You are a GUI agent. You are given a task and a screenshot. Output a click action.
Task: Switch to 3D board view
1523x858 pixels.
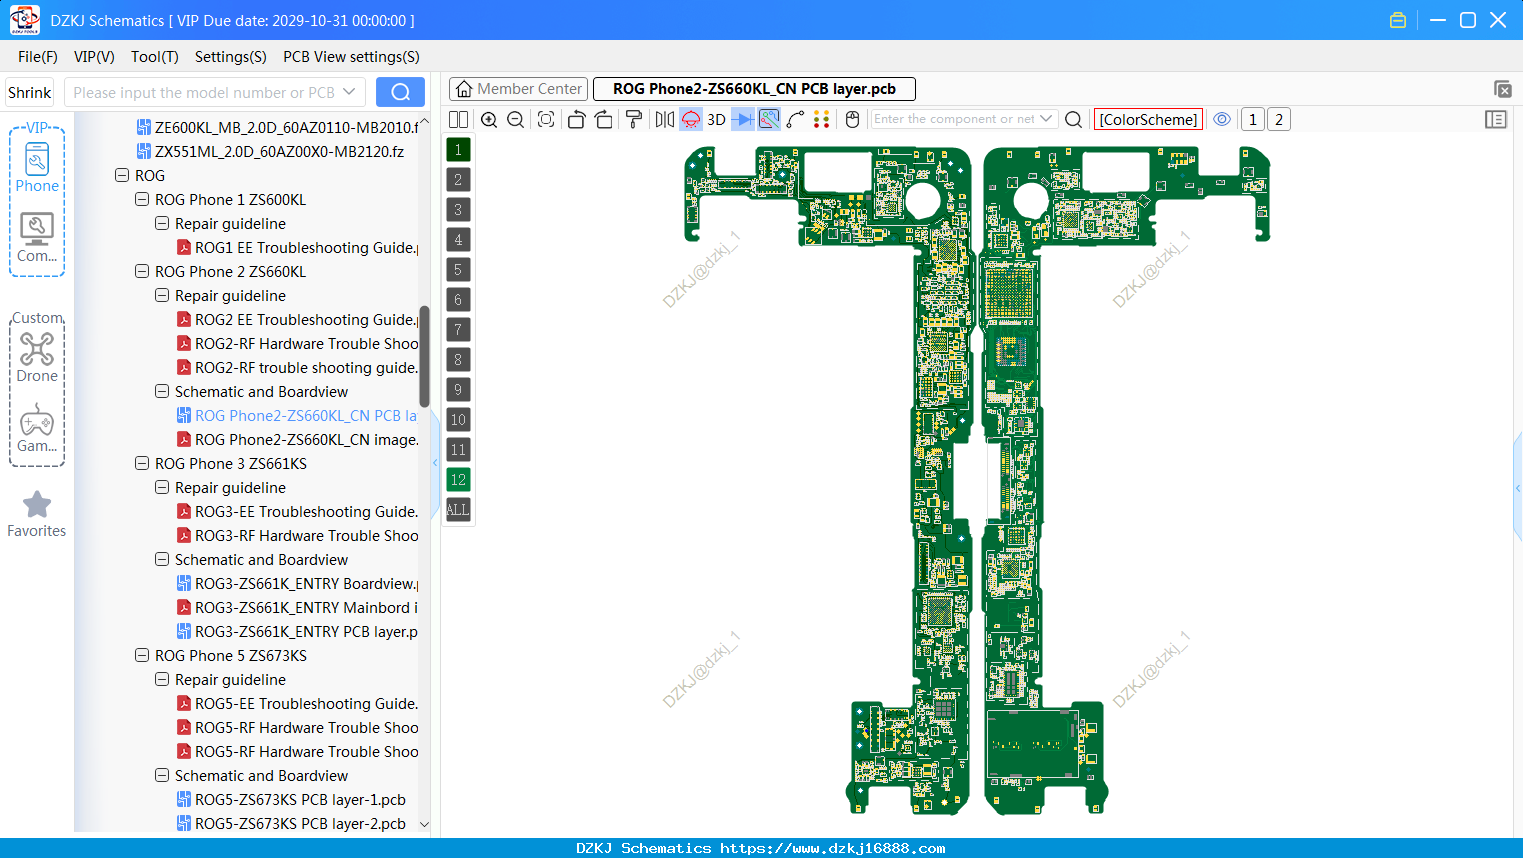pos(716,120)
